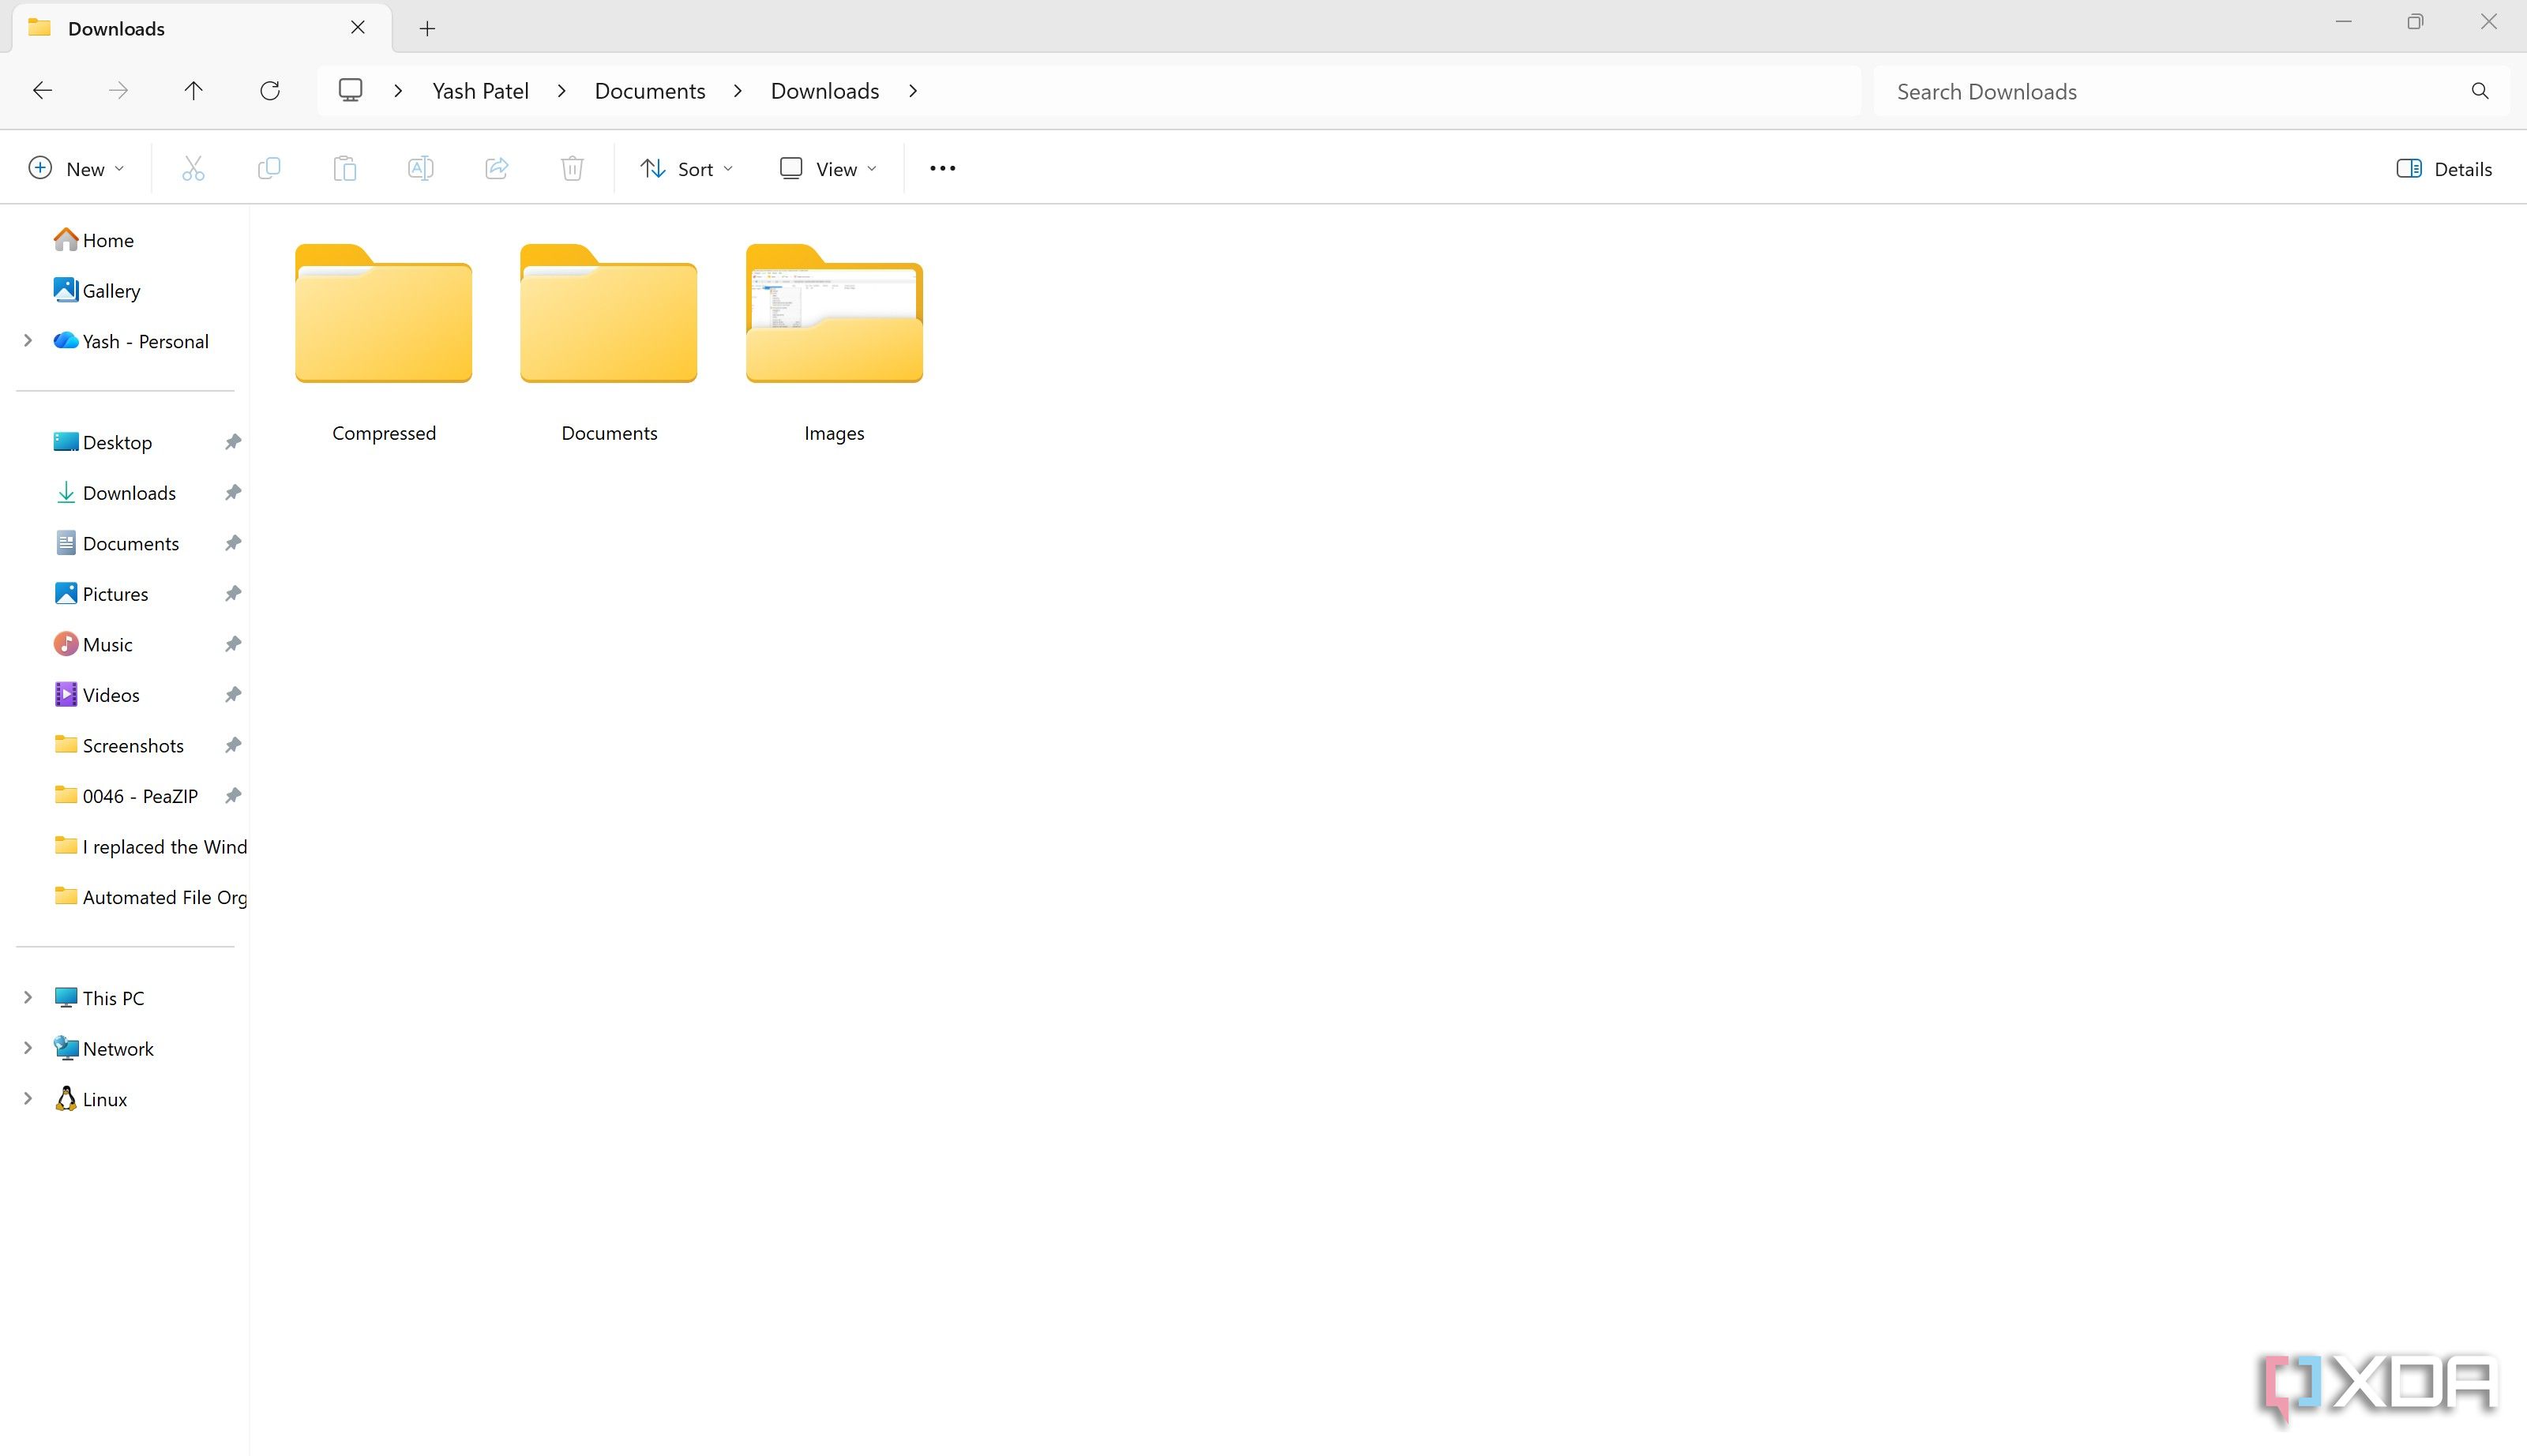
Task: Add a new tab
Action: (427, 28)
